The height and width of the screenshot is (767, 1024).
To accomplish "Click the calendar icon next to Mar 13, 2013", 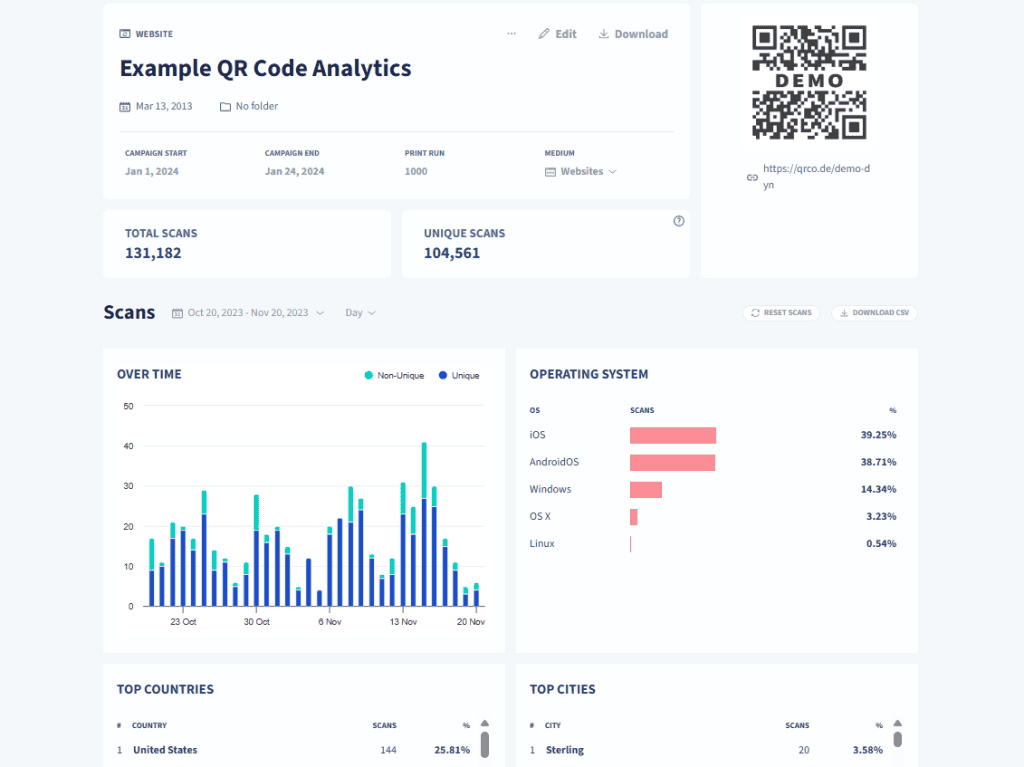I will click(x=127, y=106).
